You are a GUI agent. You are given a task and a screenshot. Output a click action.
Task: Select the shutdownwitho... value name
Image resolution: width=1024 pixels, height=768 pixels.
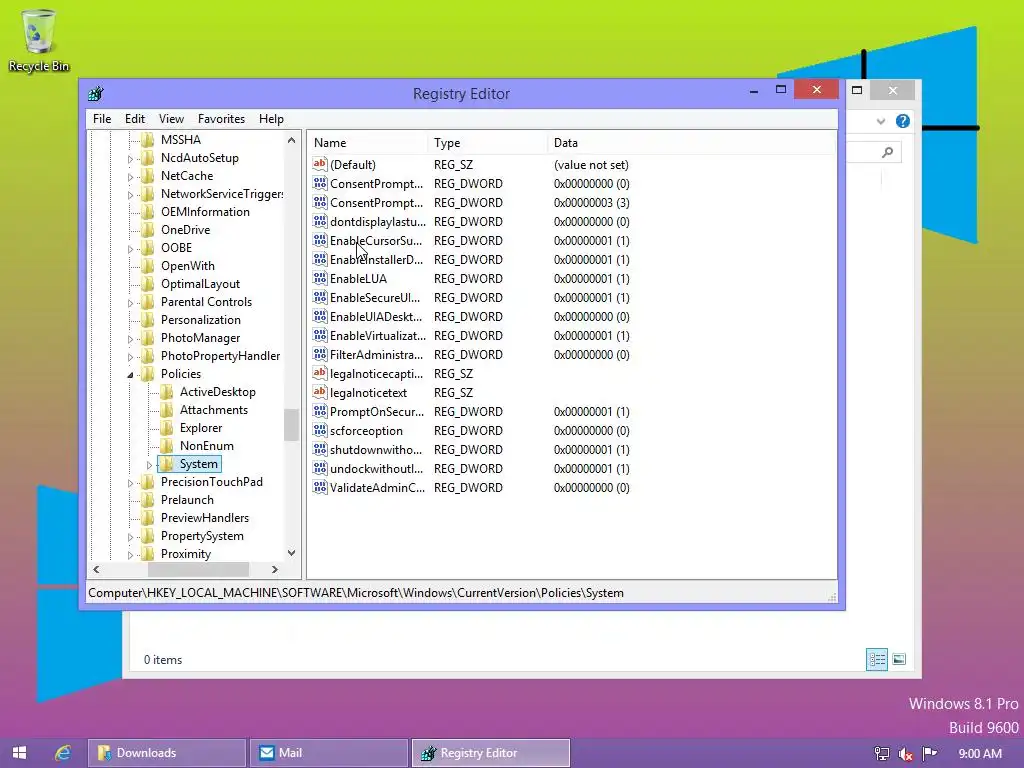(x=376, y=450)
